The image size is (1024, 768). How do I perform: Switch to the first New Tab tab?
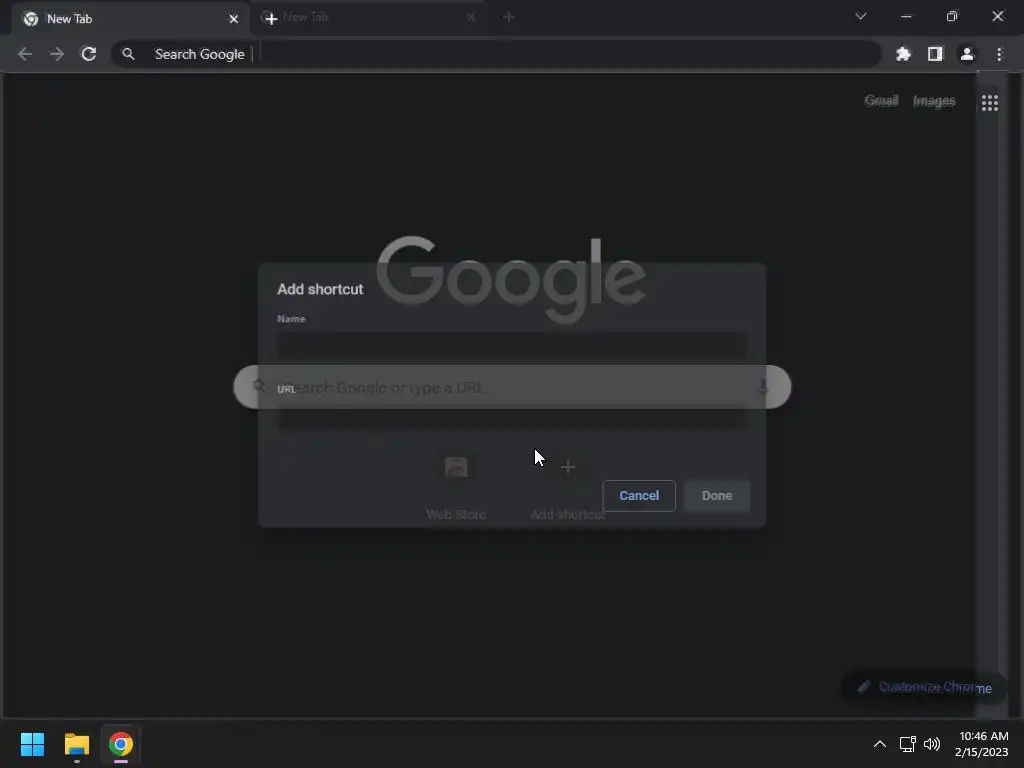pyautogui.click(x=129, y=19)
